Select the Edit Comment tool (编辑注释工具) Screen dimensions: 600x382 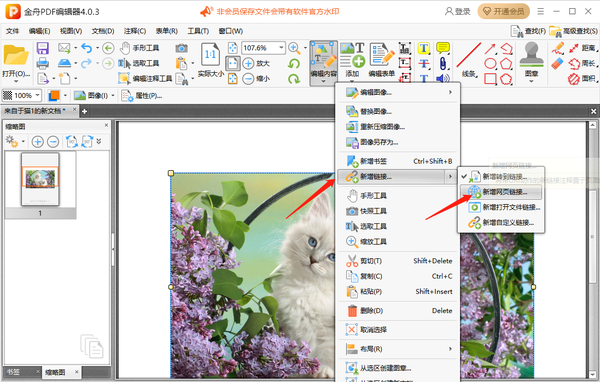pos(145,78)
